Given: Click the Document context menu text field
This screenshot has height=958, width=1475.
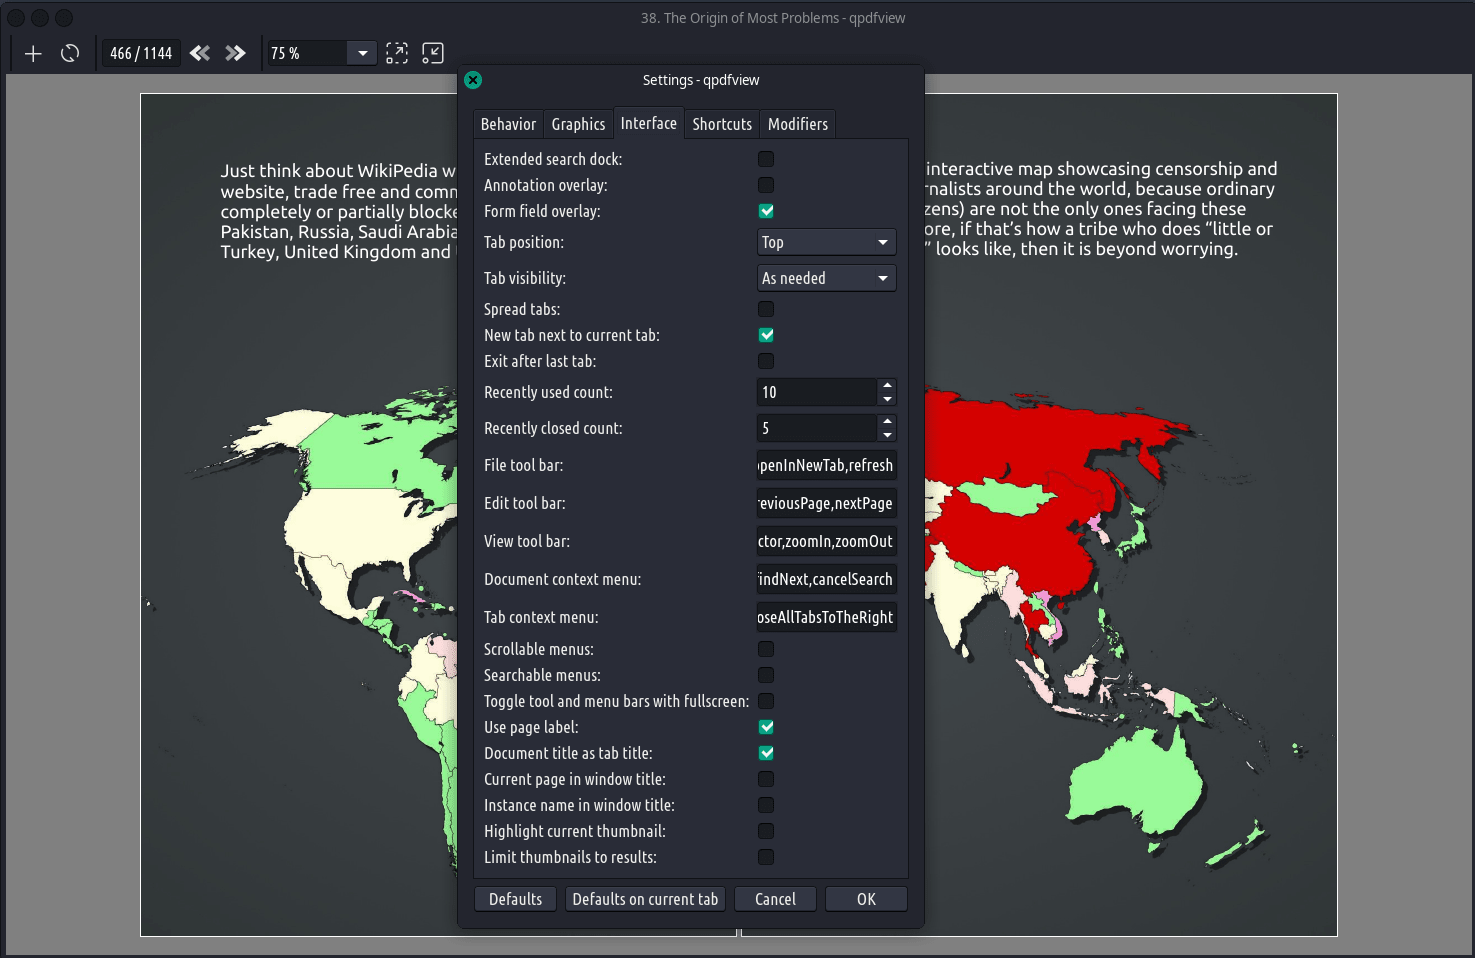Looking at the screenshot, I should click(x=826, y=579).
